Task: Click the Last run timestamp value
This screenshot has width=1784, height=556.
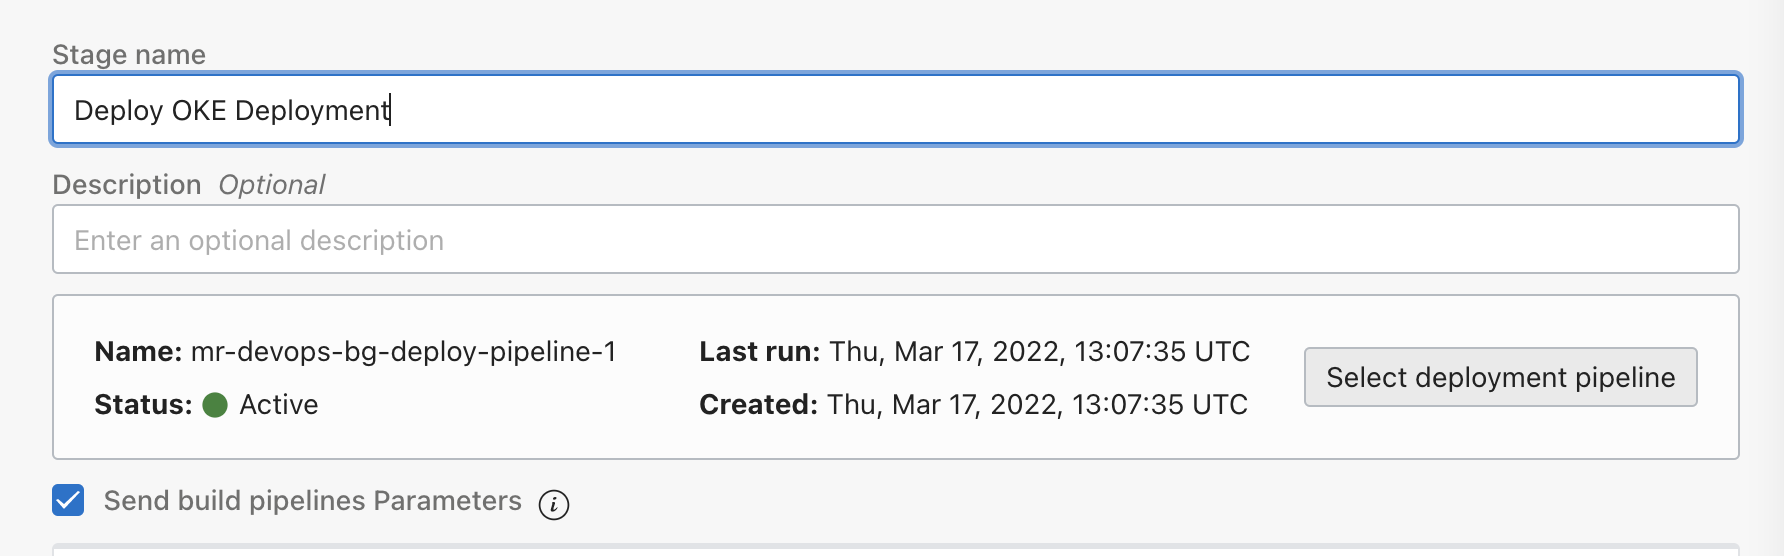Action: (x=1039, y=352)
